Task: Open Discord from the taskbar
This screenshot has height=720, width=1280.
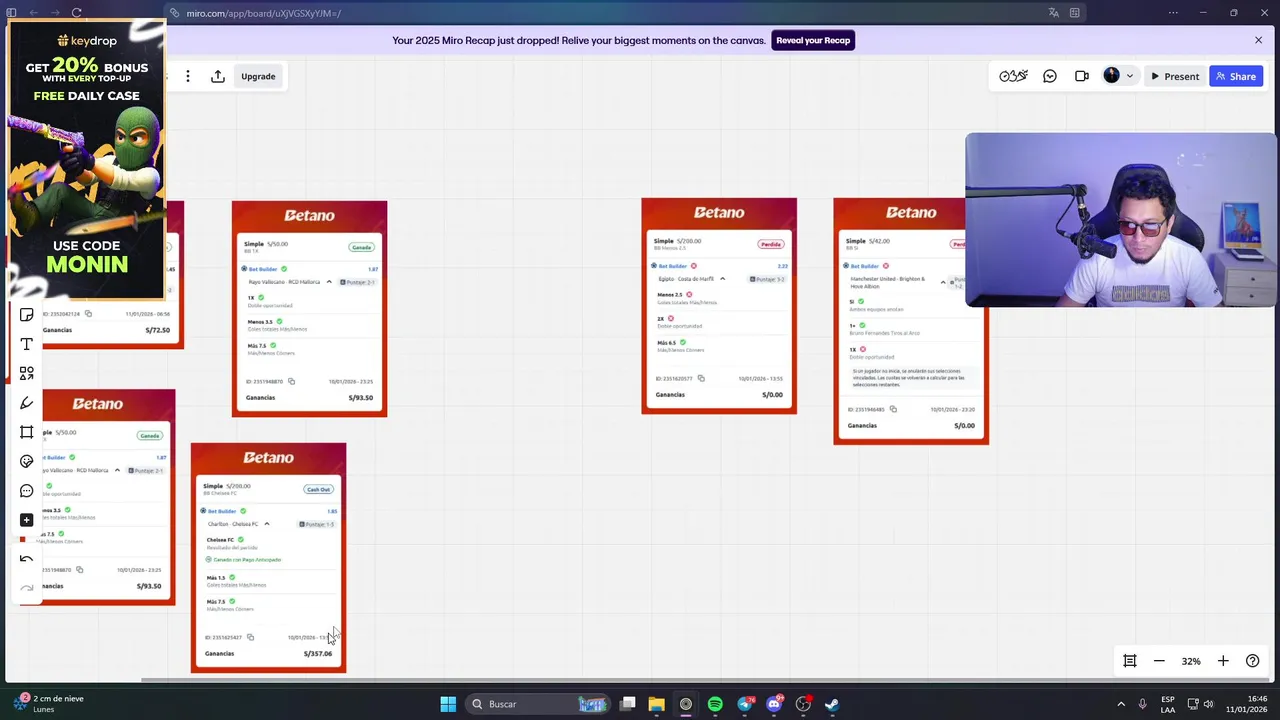Action: coord(774,704)
